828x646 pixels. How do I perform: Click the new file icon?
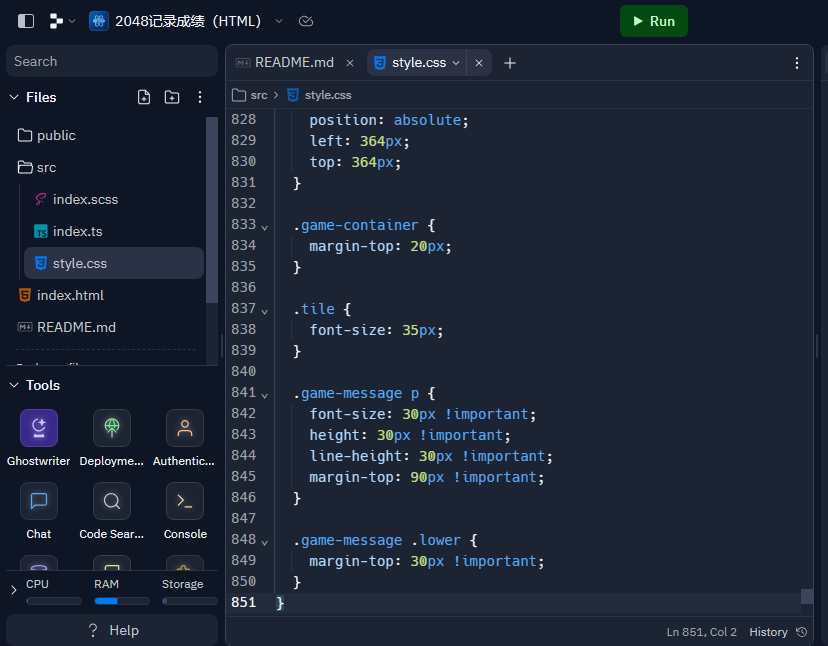coord(144,97)
